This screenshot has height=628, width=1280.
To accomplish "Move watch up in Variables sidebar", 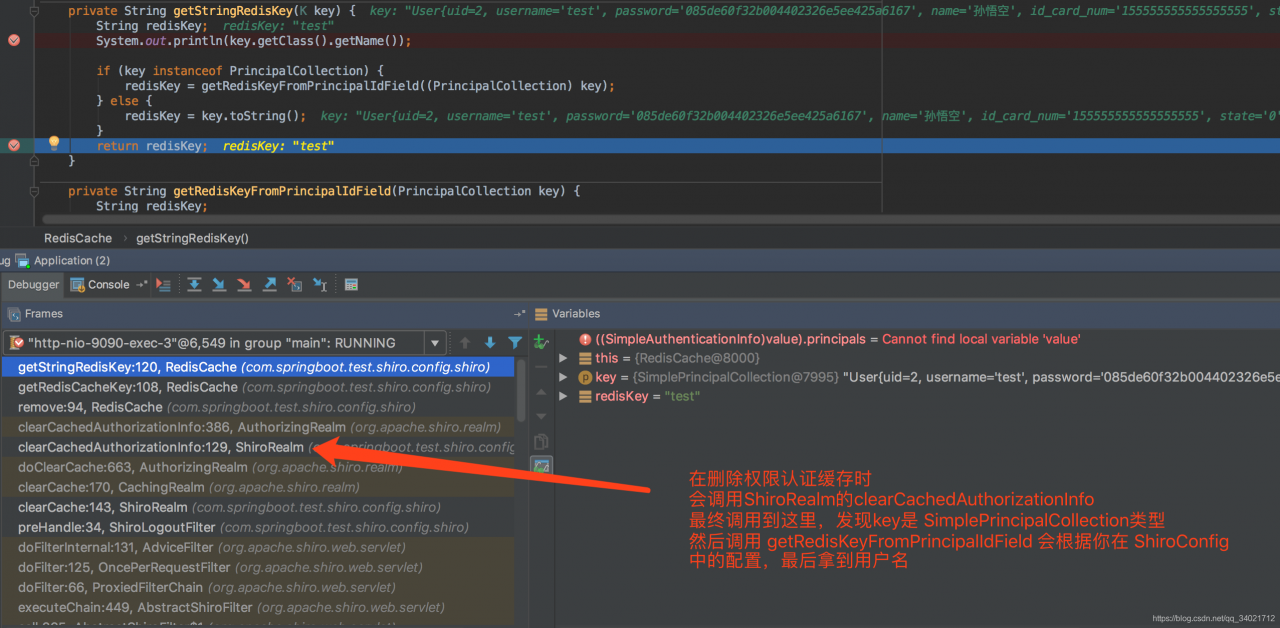I will click(541, 392).
